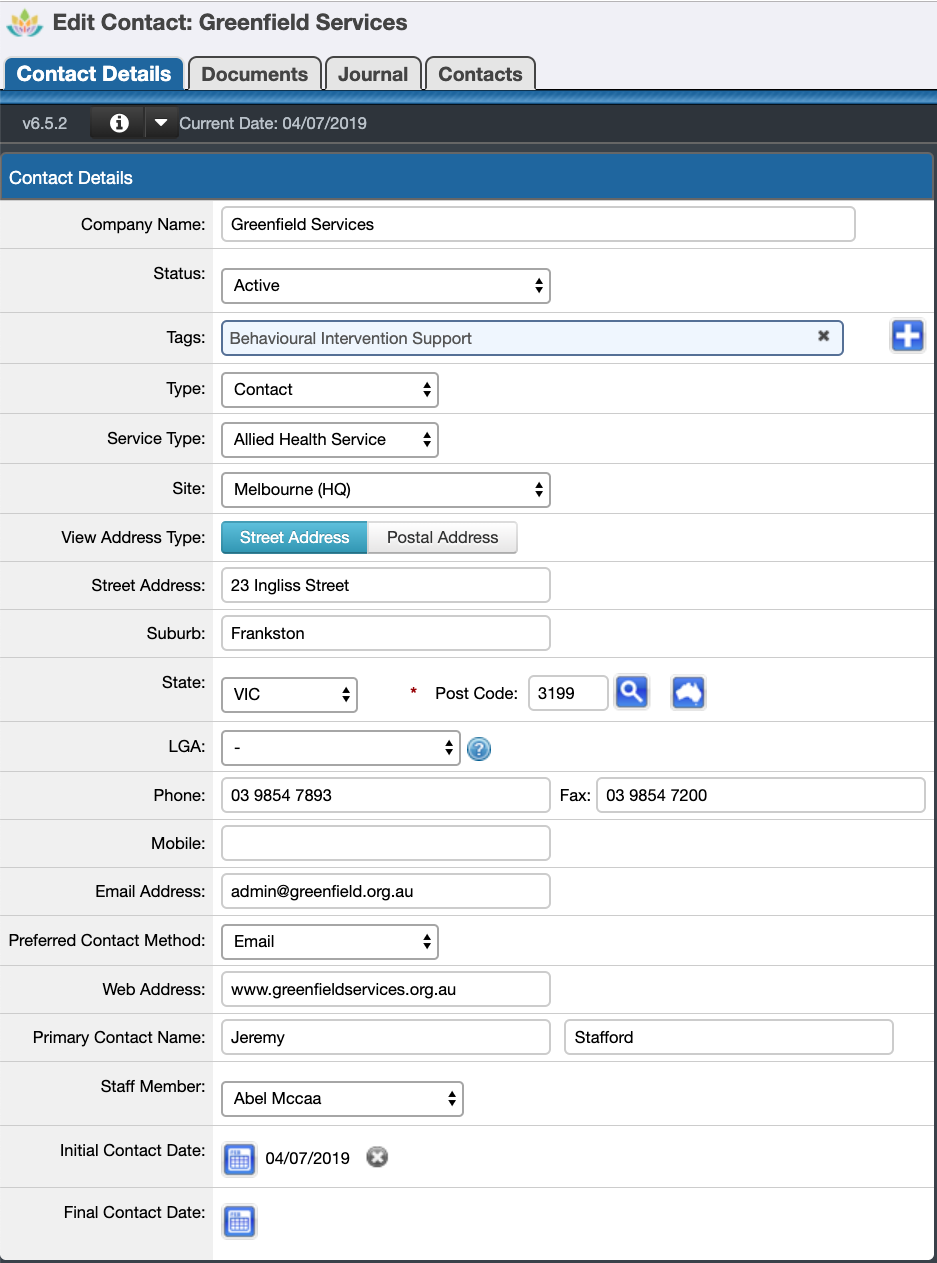The width and height of the screenshot is (937, 1263).
Task: Add a new tag with the blue plus icon
Action: point(907,337)
